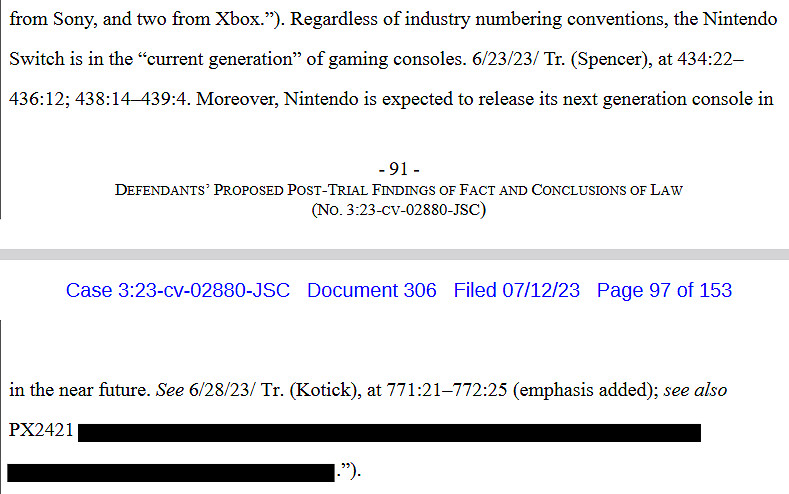Click the page number "- 91 -"
Viewport: 789px width, 494px height.
(x=399, y=169)
